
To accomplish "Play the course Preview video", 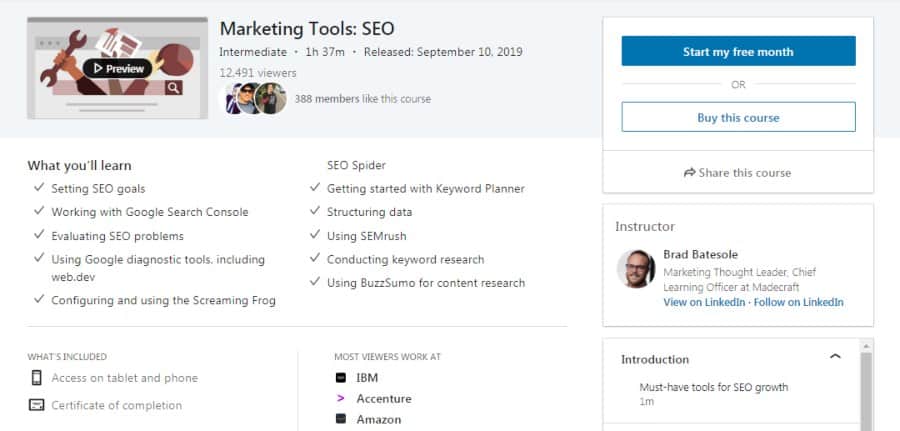I will 118,69.
